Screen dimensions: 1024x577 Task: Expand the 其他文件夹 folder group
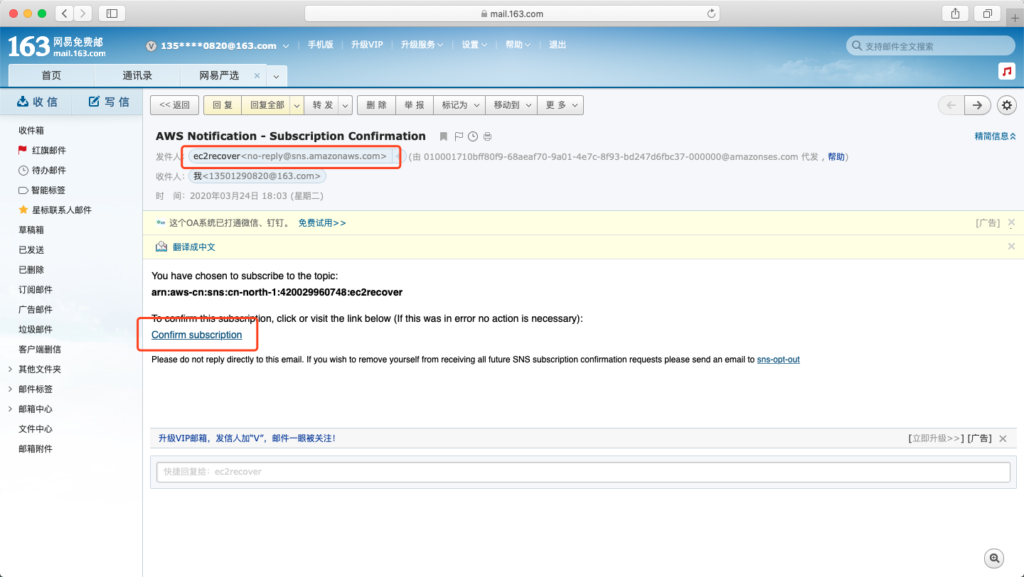(x=10, y=369)
